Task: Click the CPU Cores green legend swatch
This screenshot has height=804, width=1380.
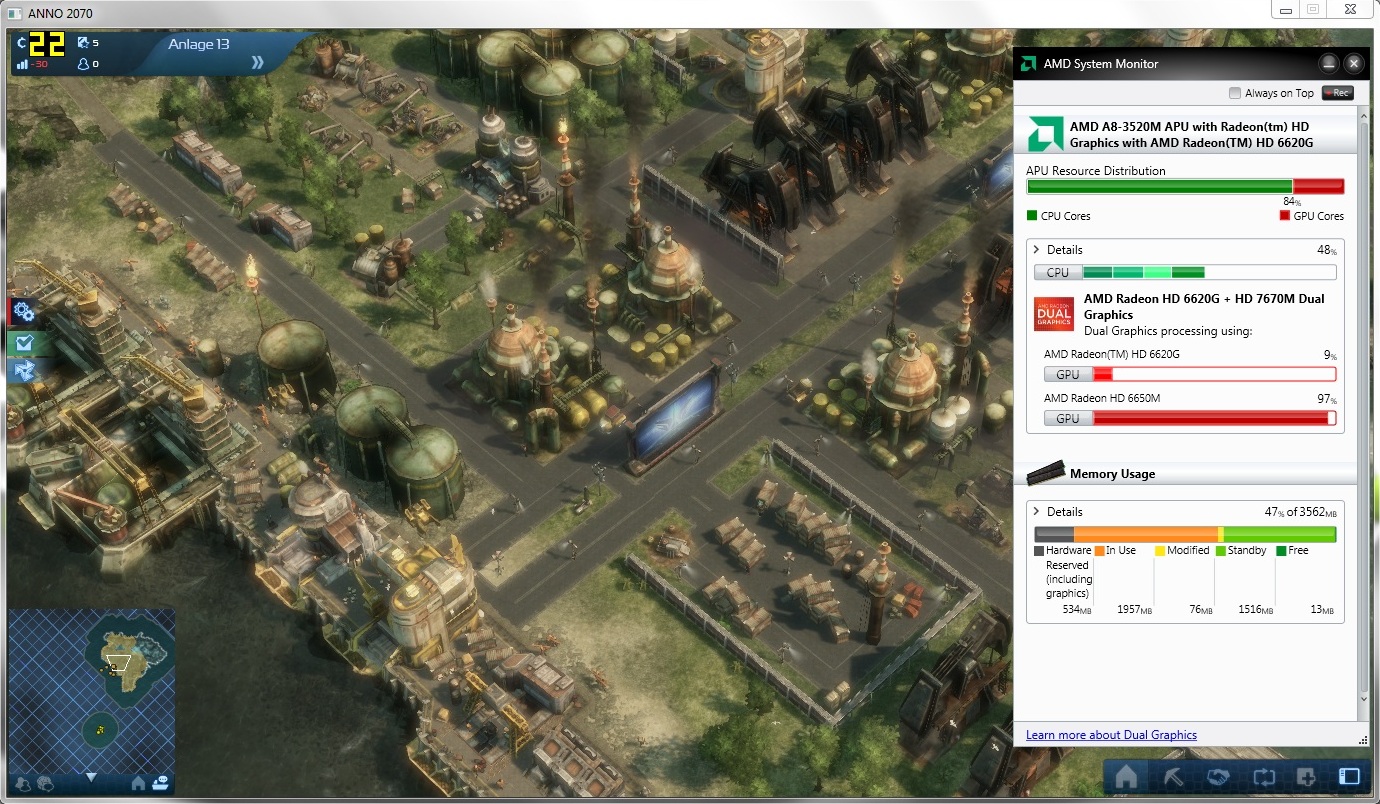Action: (x=1032, y=216)
